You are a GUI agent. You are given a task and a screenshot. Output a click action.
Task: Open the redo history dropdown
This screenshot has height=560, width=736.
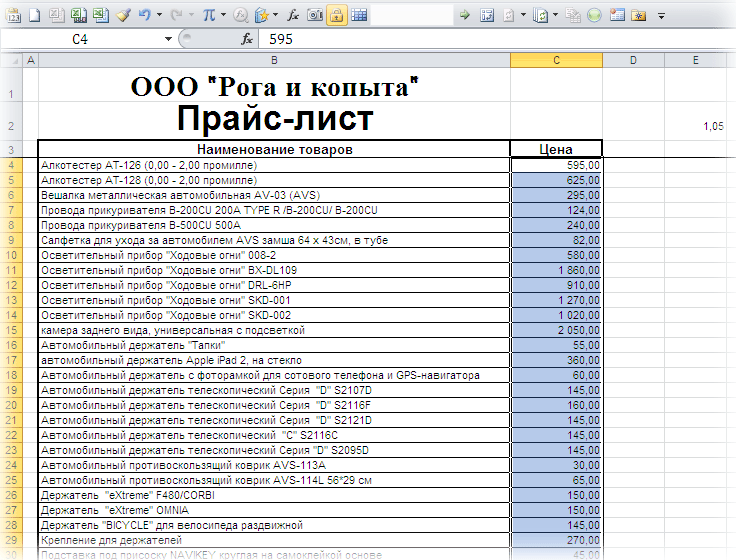pyautogui.click(x=192, y=15)
